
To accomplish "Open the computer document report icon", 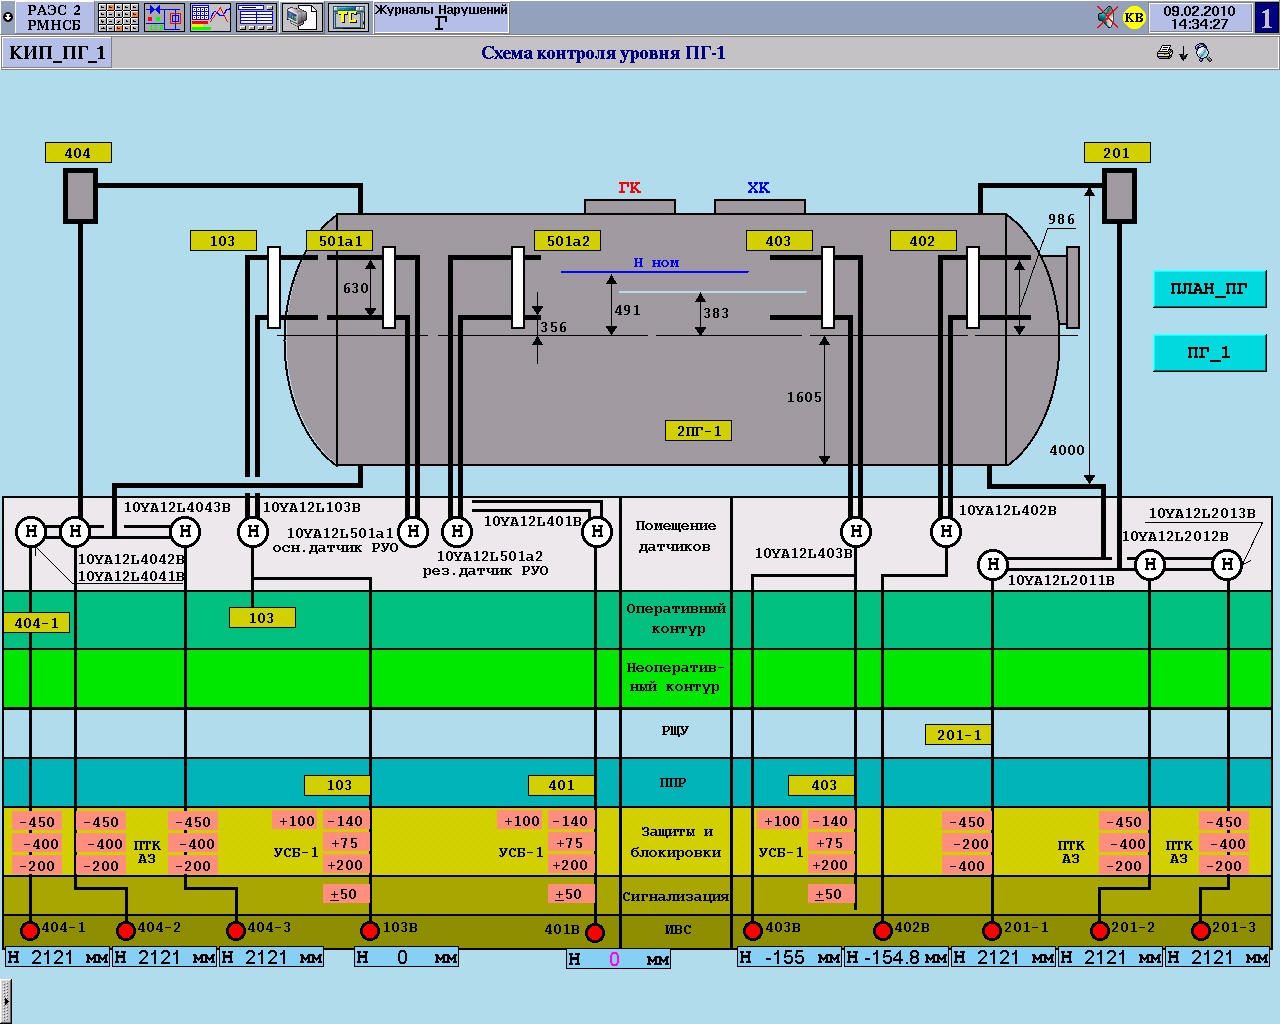I will pos(302,17).
